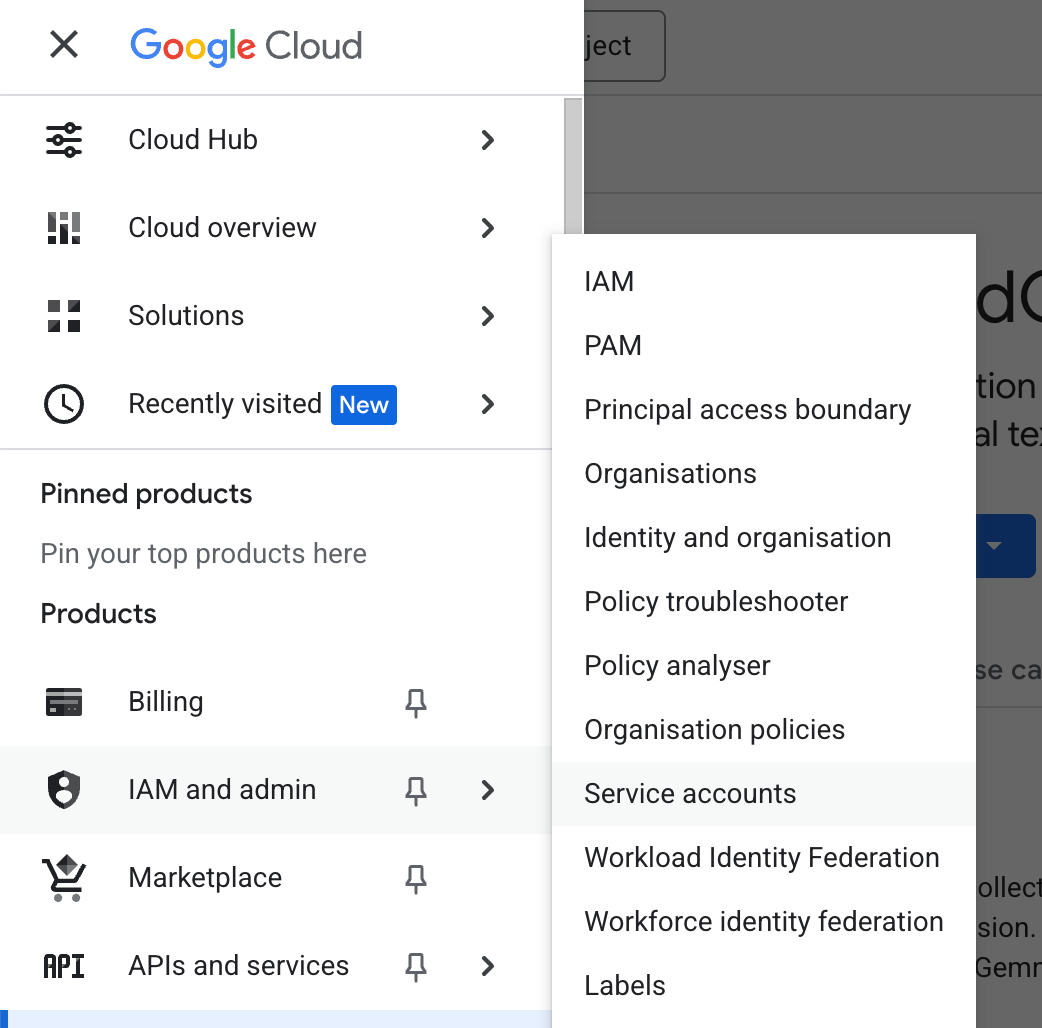Open IAM from the submenu
Viewport: 1042px width, 1028px height.
(x=764, y=282)
